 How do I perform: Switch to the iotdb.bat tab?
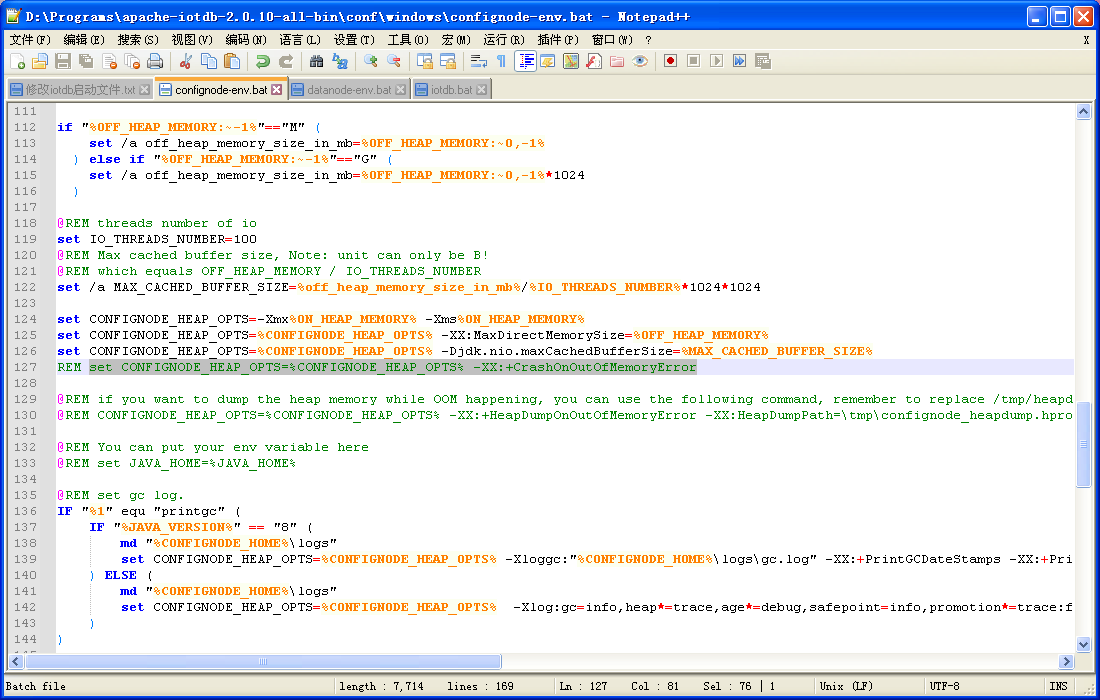pos(451,90)
